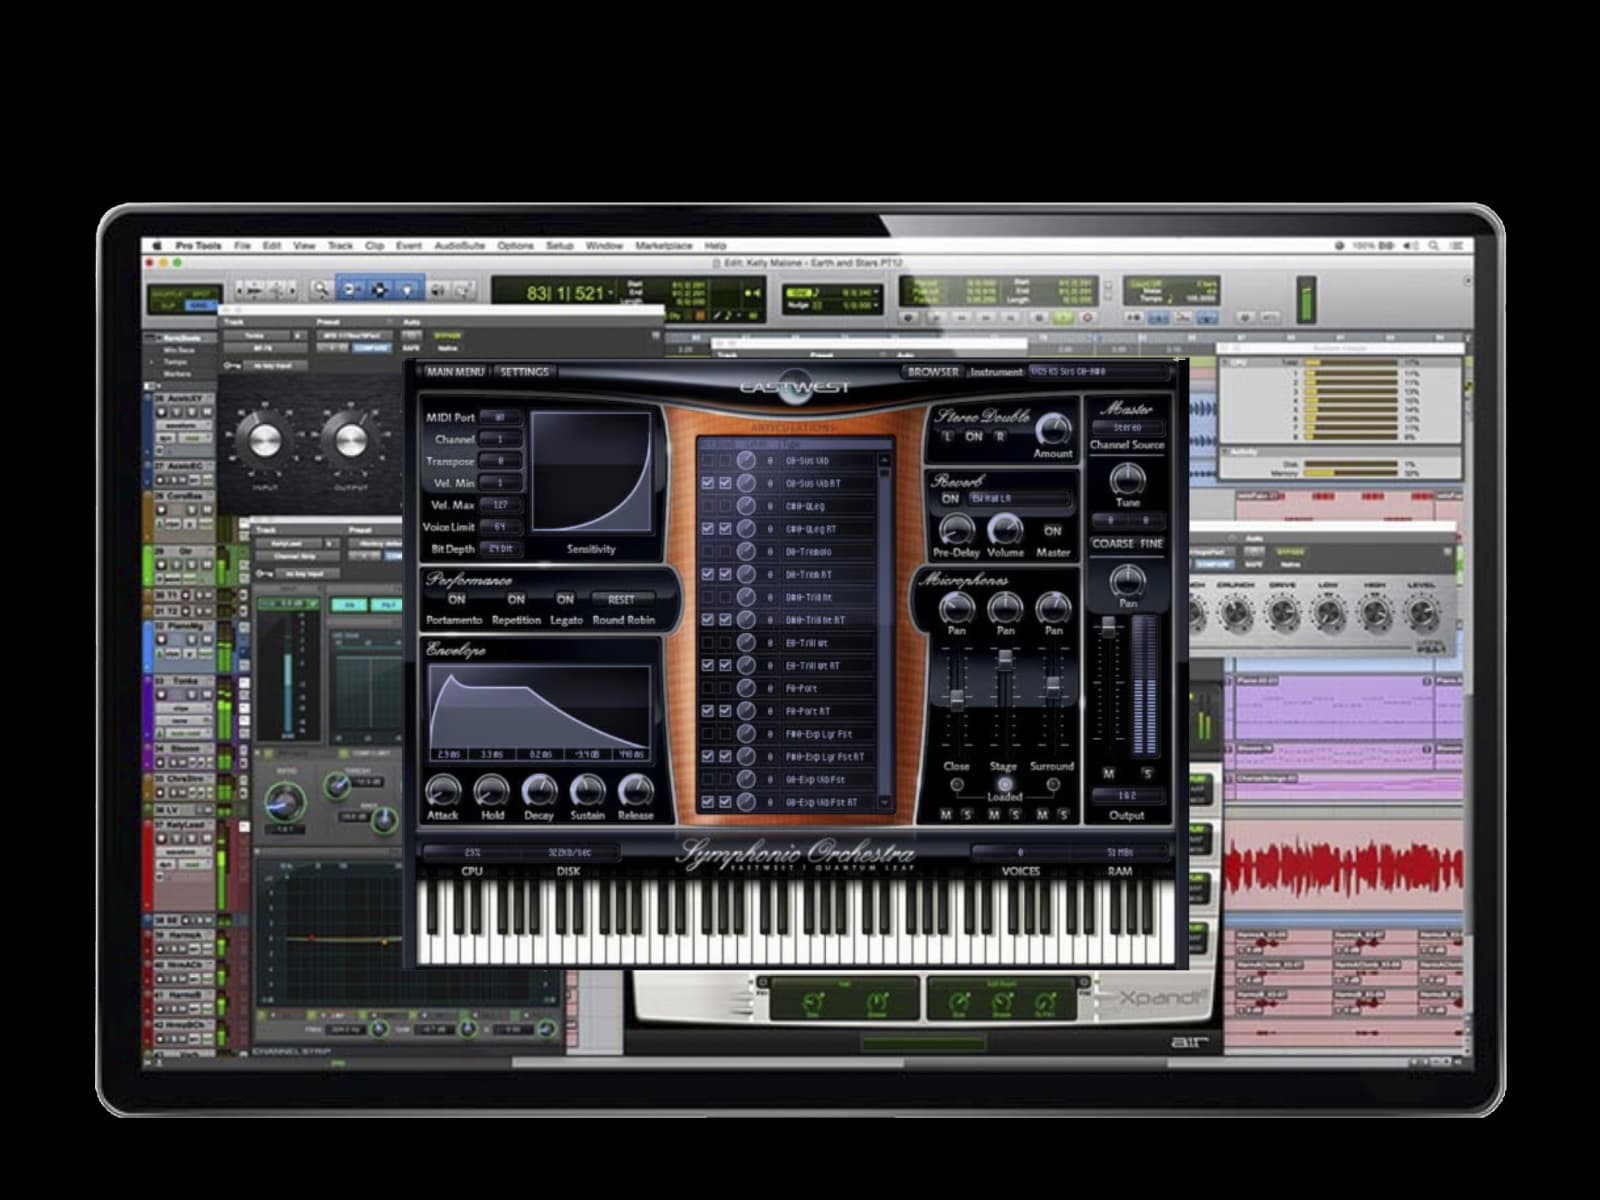Open the AudioSuite menu

[459, 245]
